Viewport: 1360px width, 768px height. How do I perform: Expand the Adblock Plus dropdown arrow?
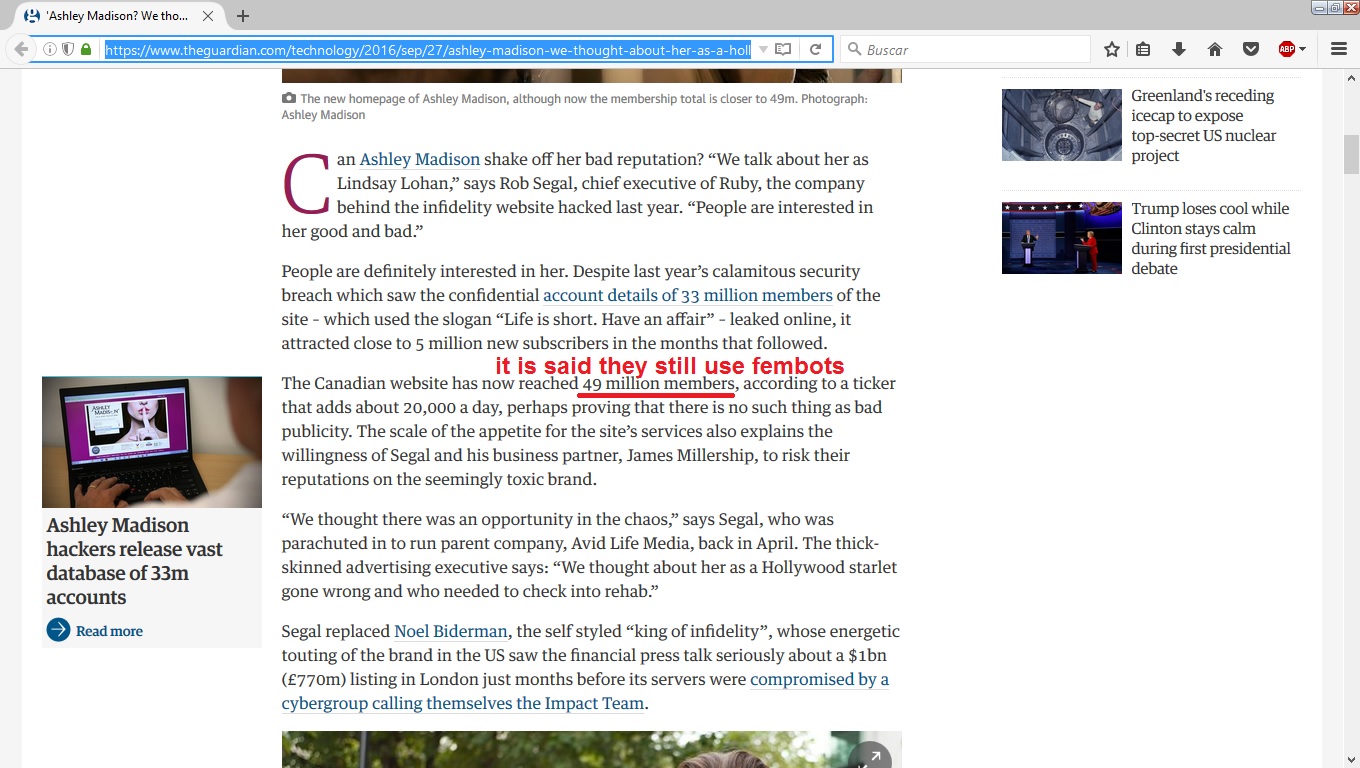(1302, 50)
